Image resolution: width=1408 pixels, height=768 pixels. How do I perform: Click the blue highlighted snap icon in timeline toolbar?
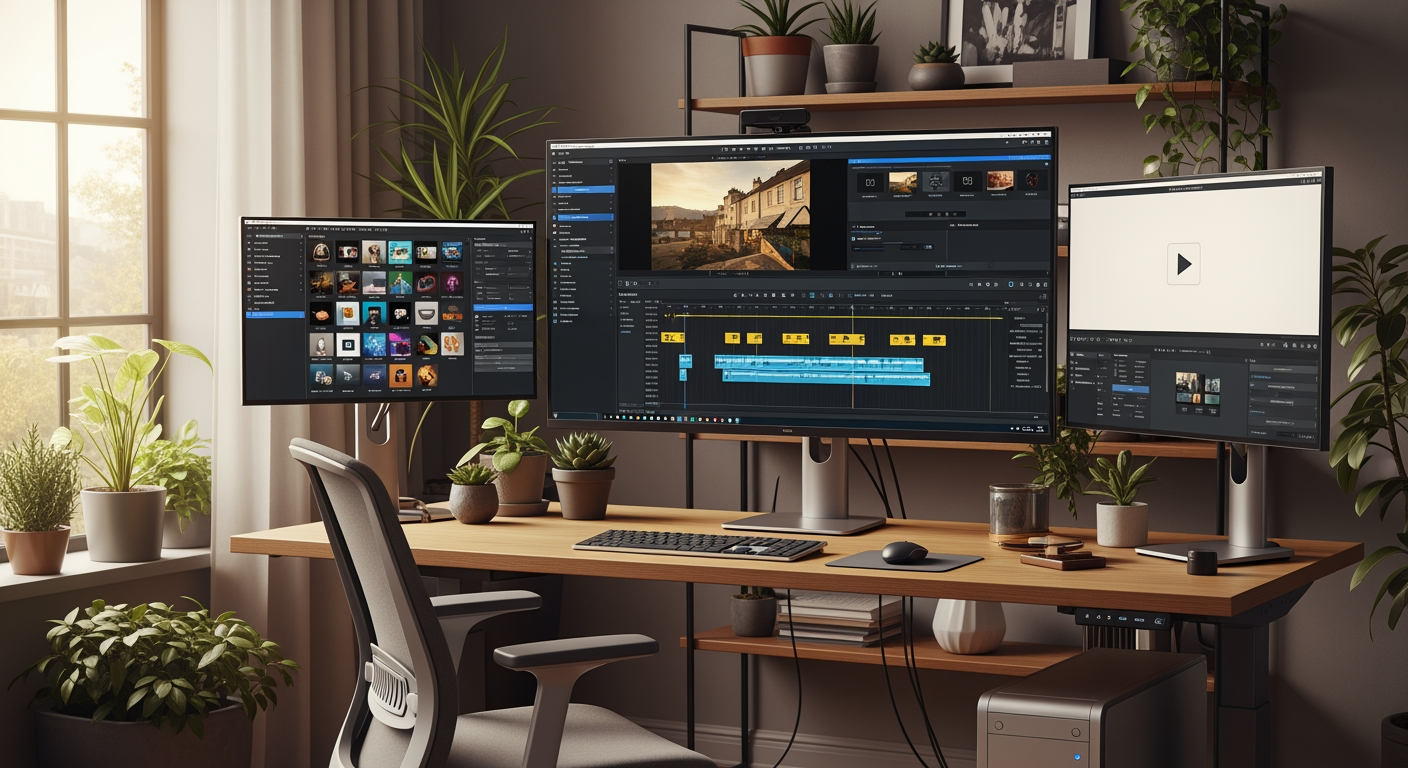click(811, 296)
